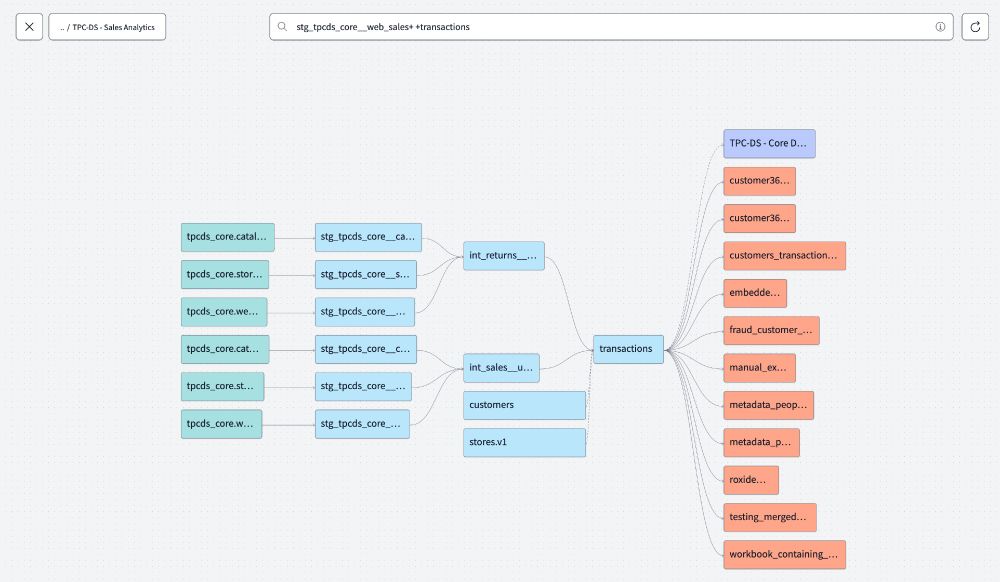Screen dimensions: 1000x582
Task: Open the TPC-DS - Core D… node
Action: point(769,143)
